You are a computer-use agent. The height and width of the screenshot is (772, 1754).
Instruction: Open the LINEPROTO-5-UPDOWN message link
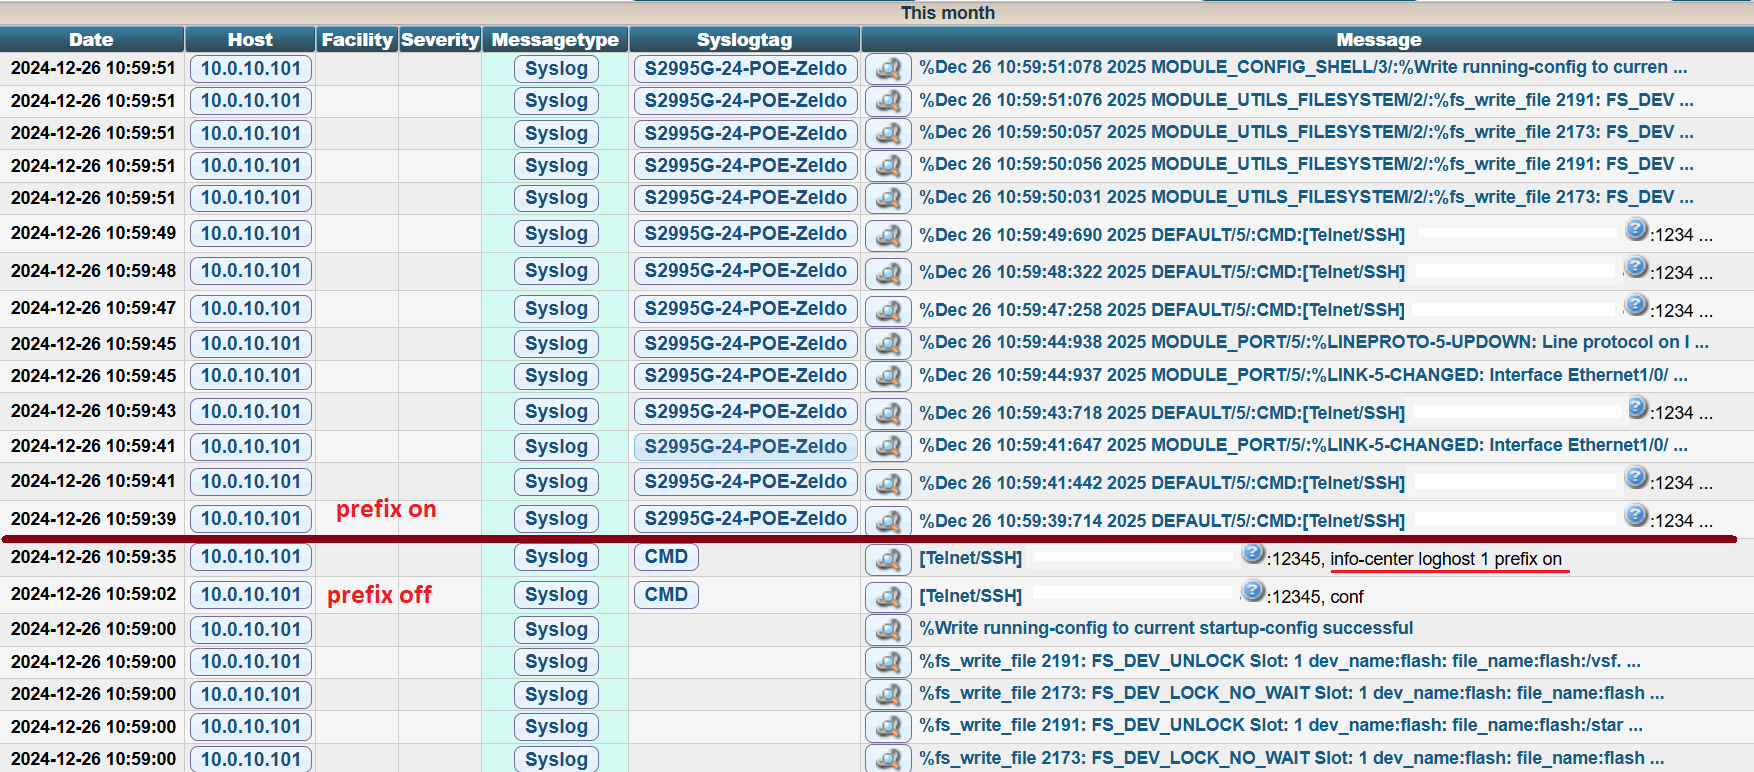tap(1314, 342)
